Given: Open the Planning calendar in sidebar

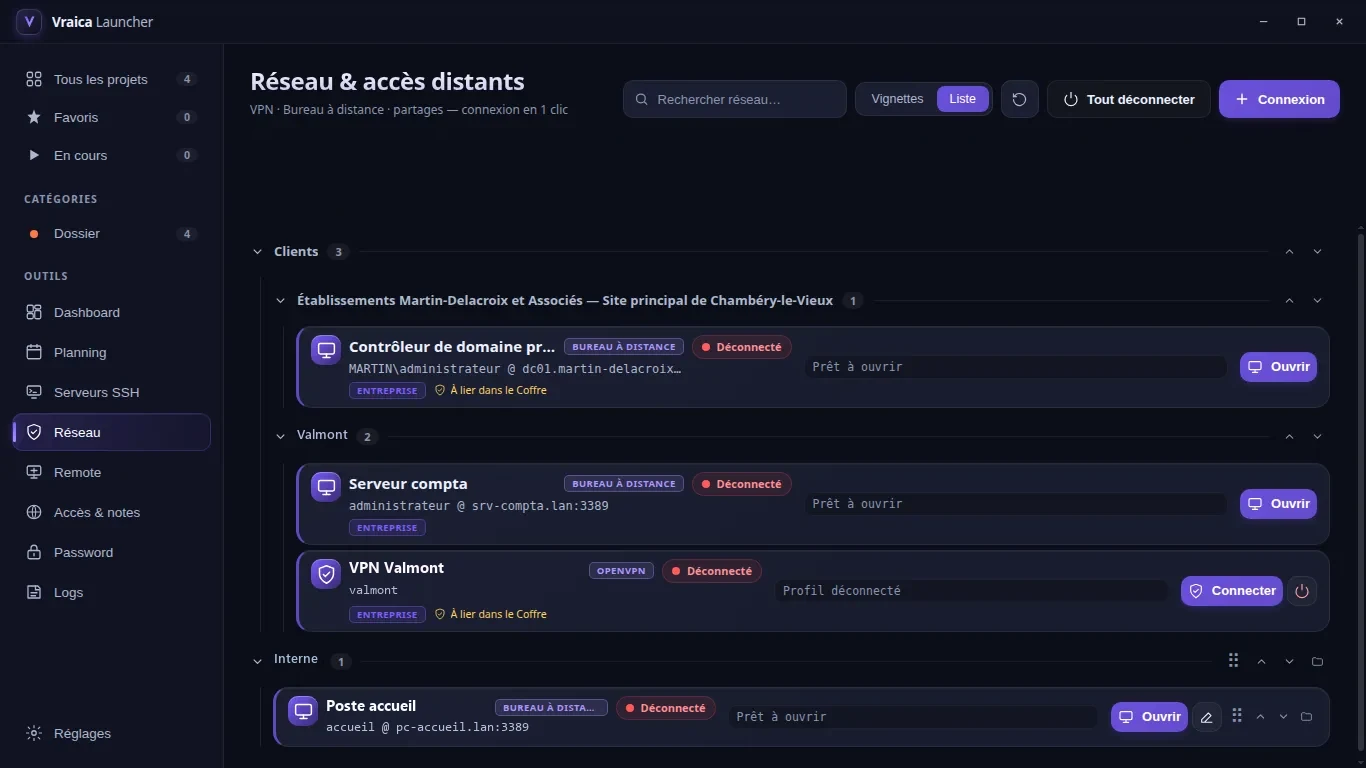Looking at the screenshot, I should click(x=111, y=352).
